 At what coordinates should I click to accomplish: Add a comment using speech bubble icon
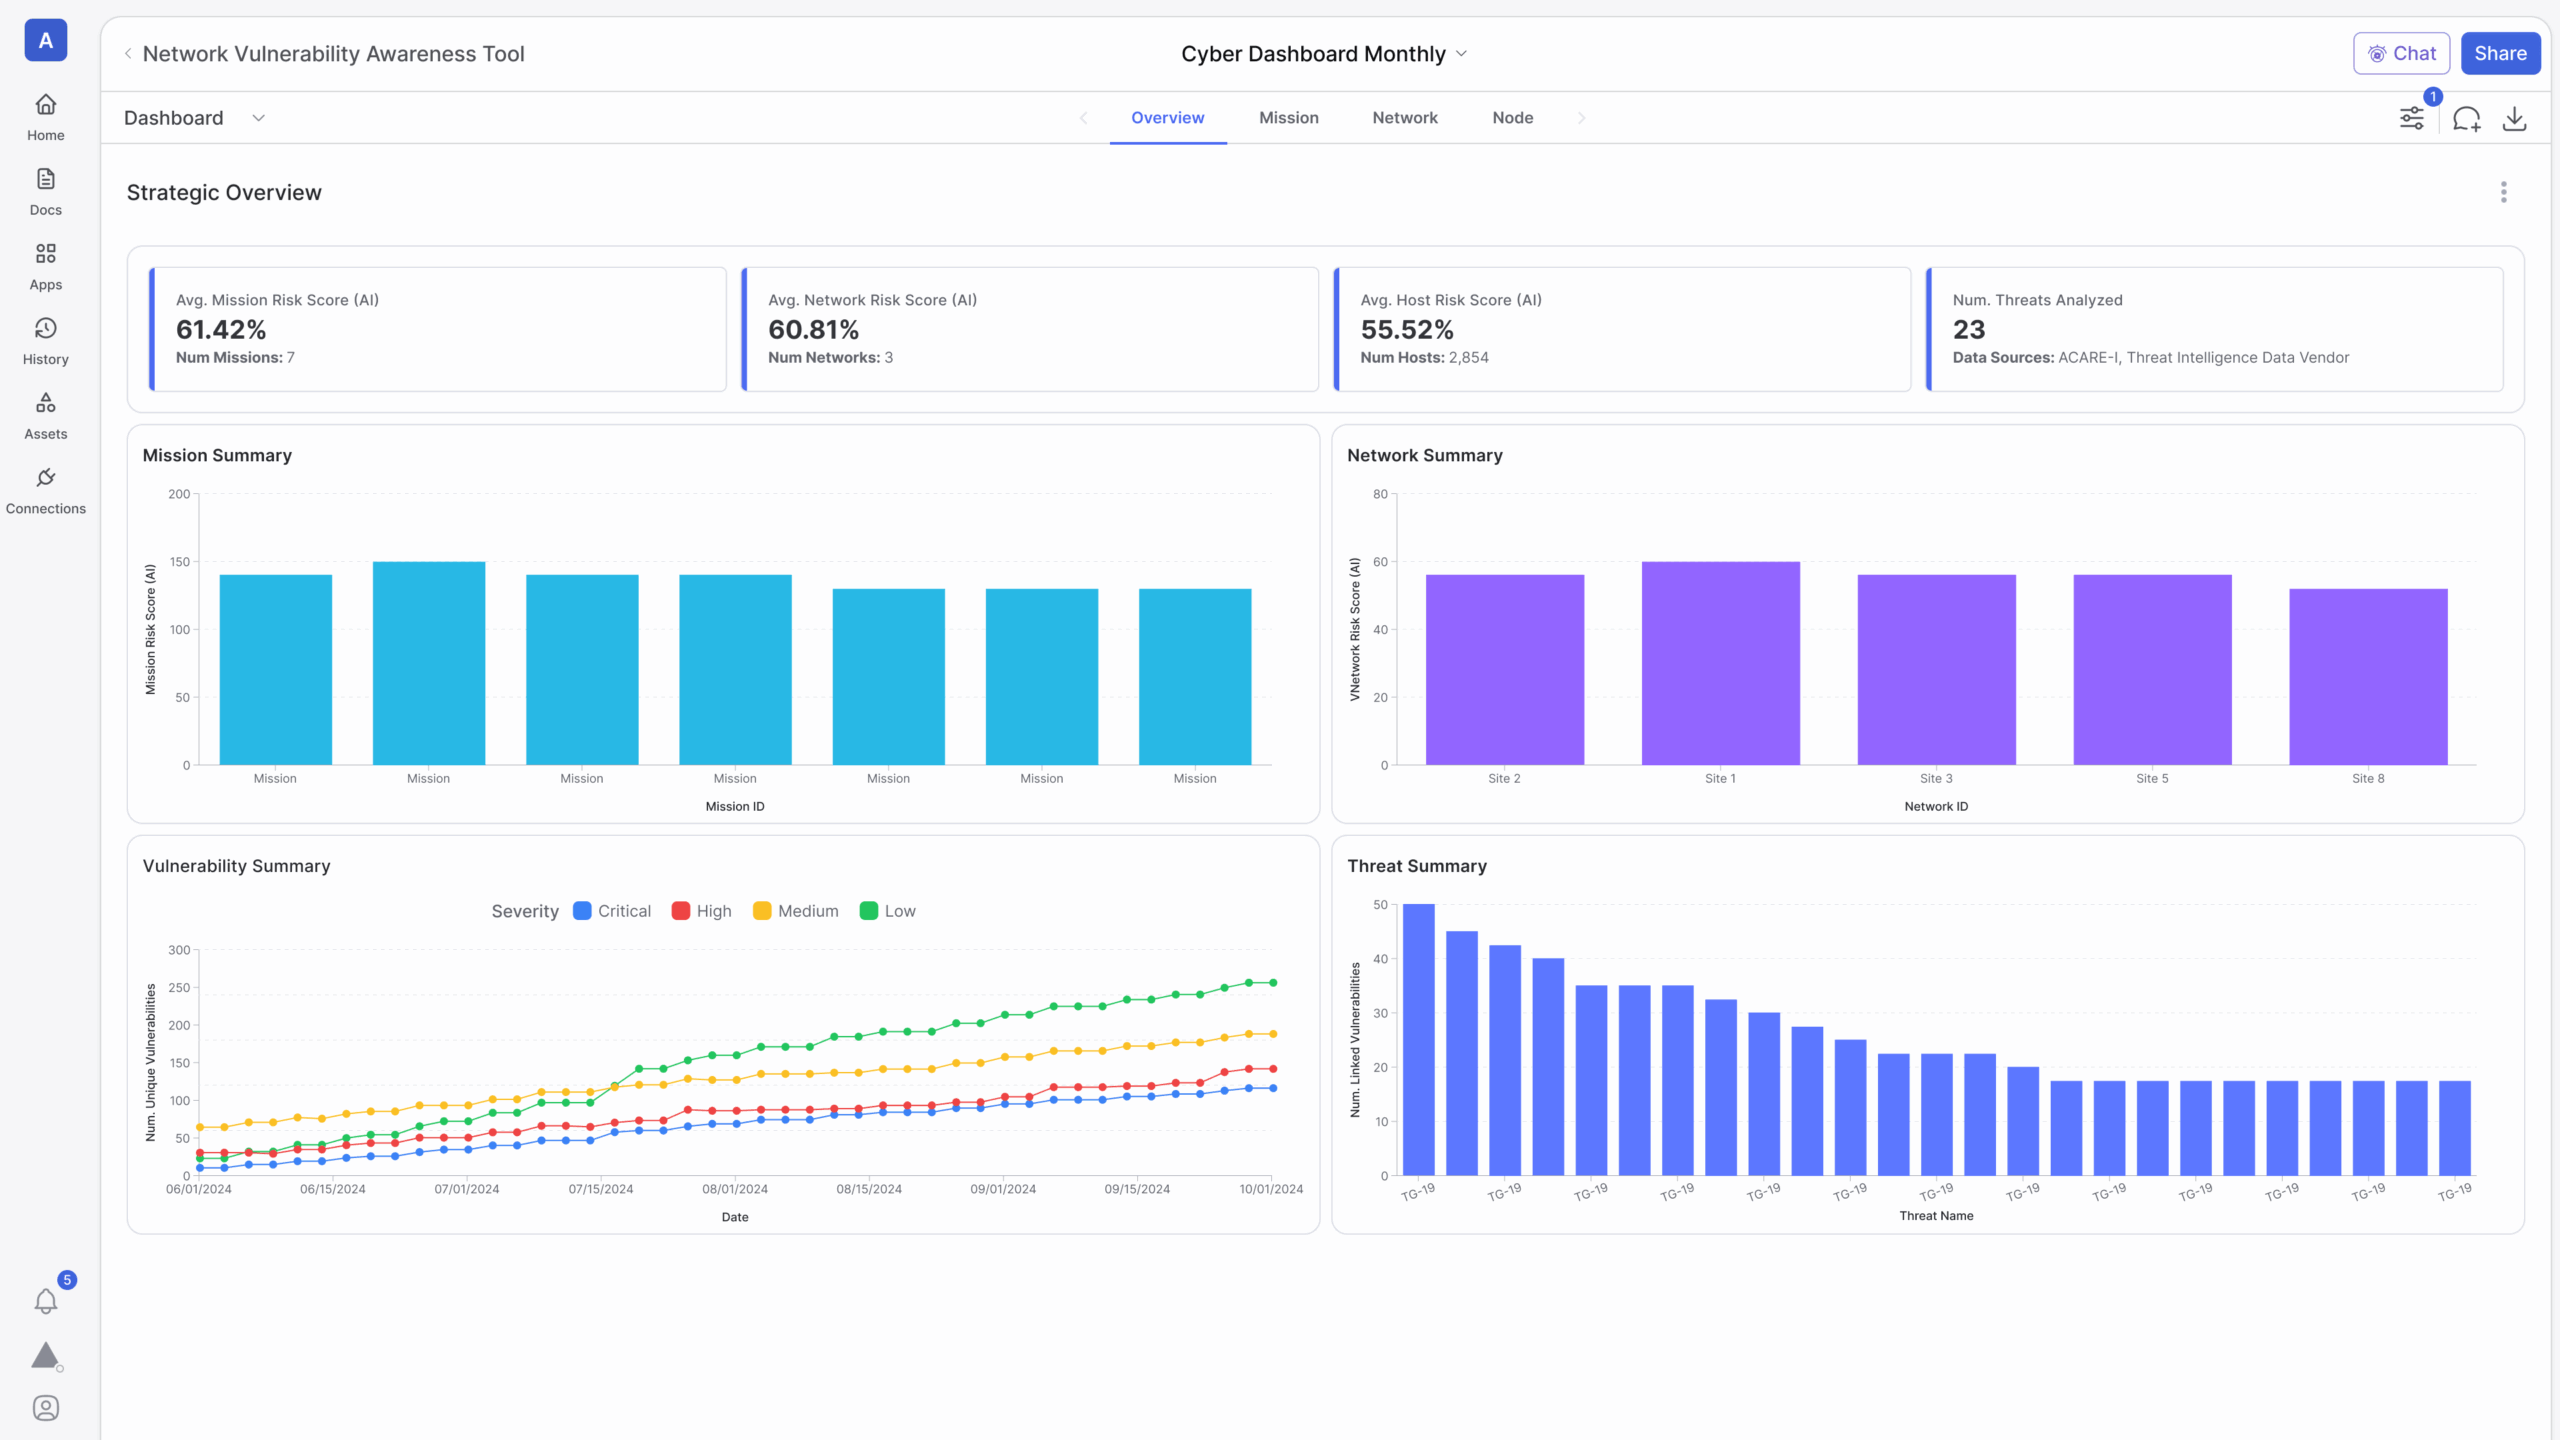click(x=2467, y=119)
